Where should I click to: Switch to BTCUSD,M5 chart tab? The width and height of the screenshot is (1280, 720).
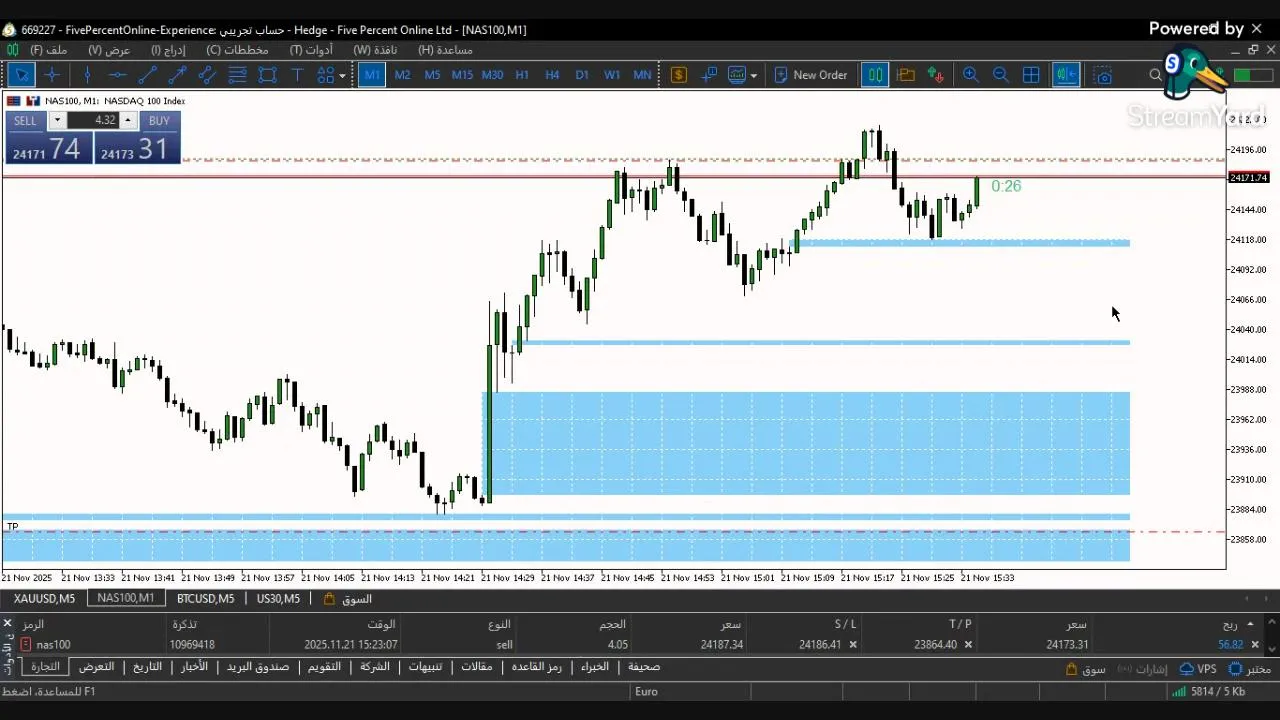click(x=205, y=598)
